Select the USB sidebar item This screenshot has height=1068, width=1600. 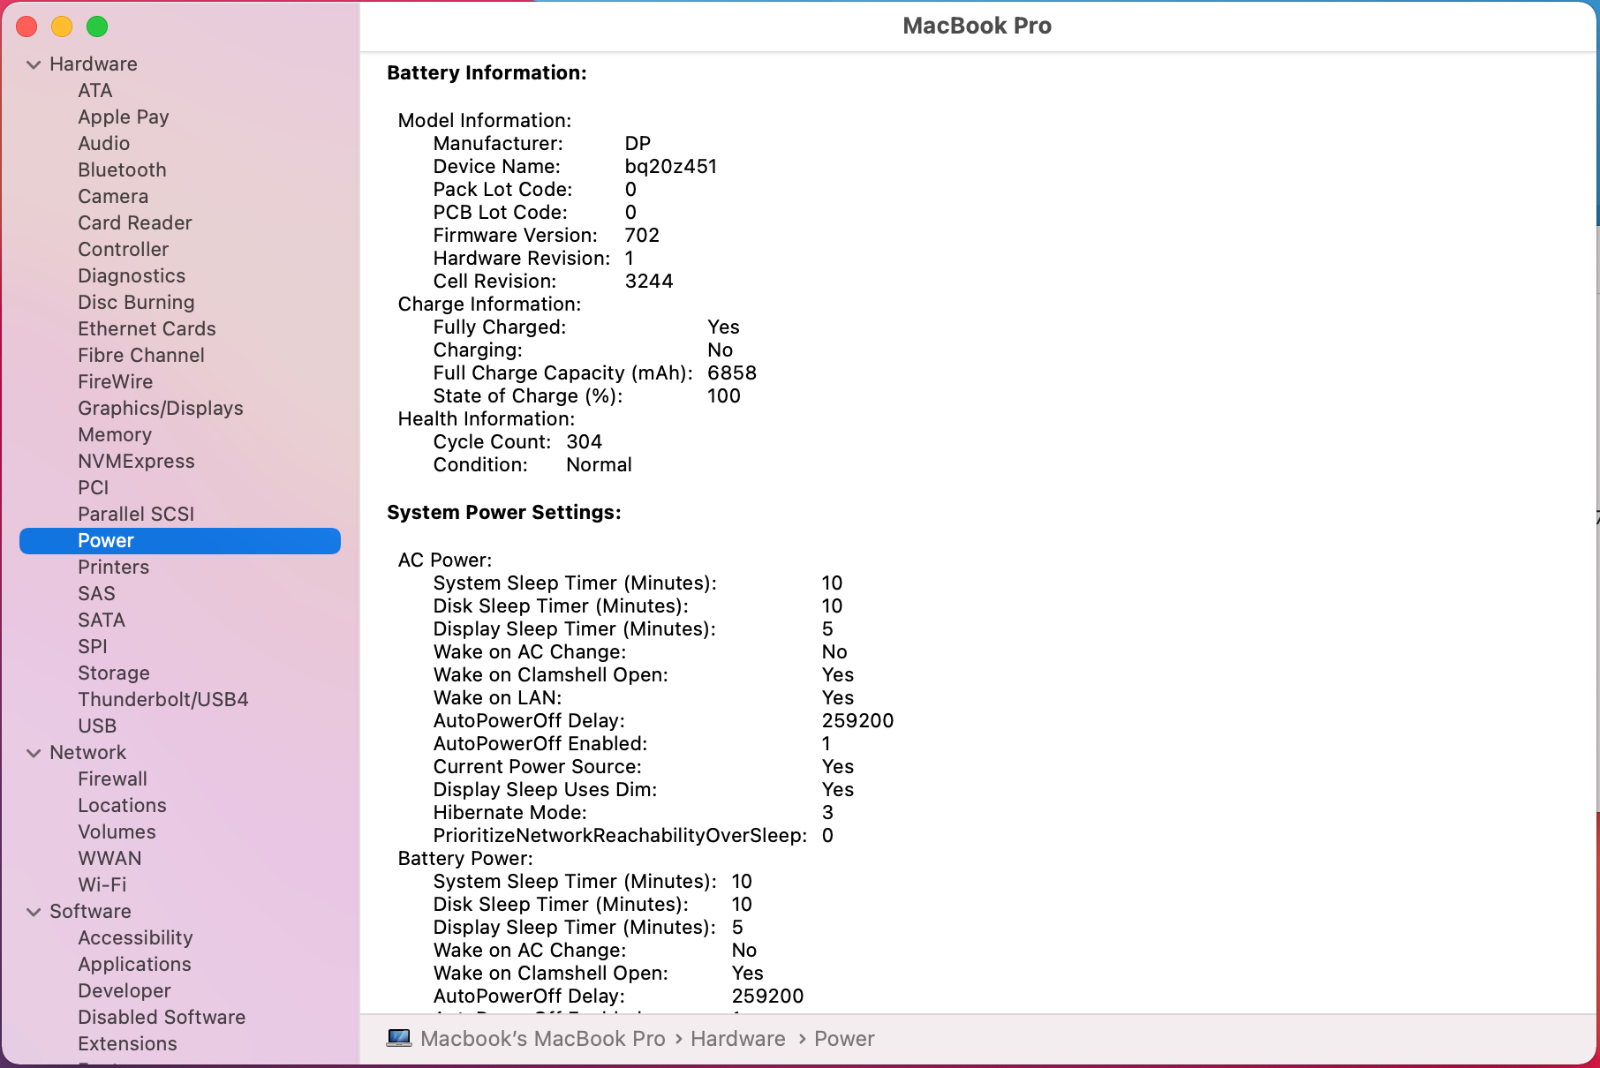(x=97, y=726)
